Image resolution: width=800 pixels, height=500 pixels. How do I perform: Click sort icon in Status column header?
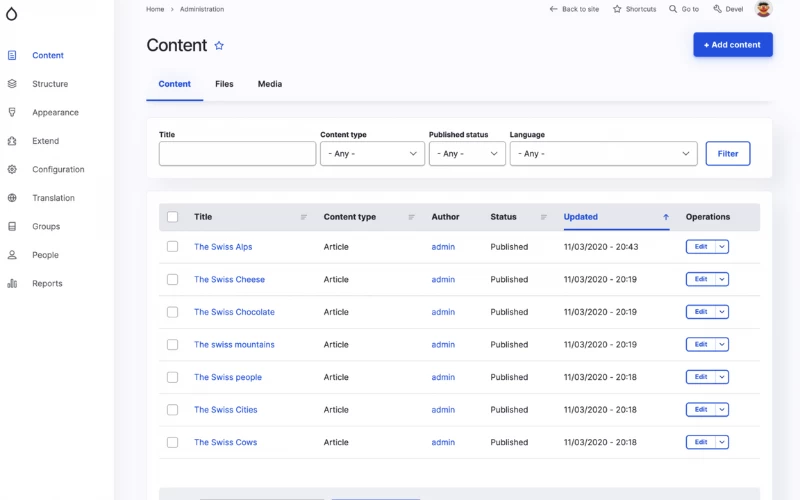(543, 217)
